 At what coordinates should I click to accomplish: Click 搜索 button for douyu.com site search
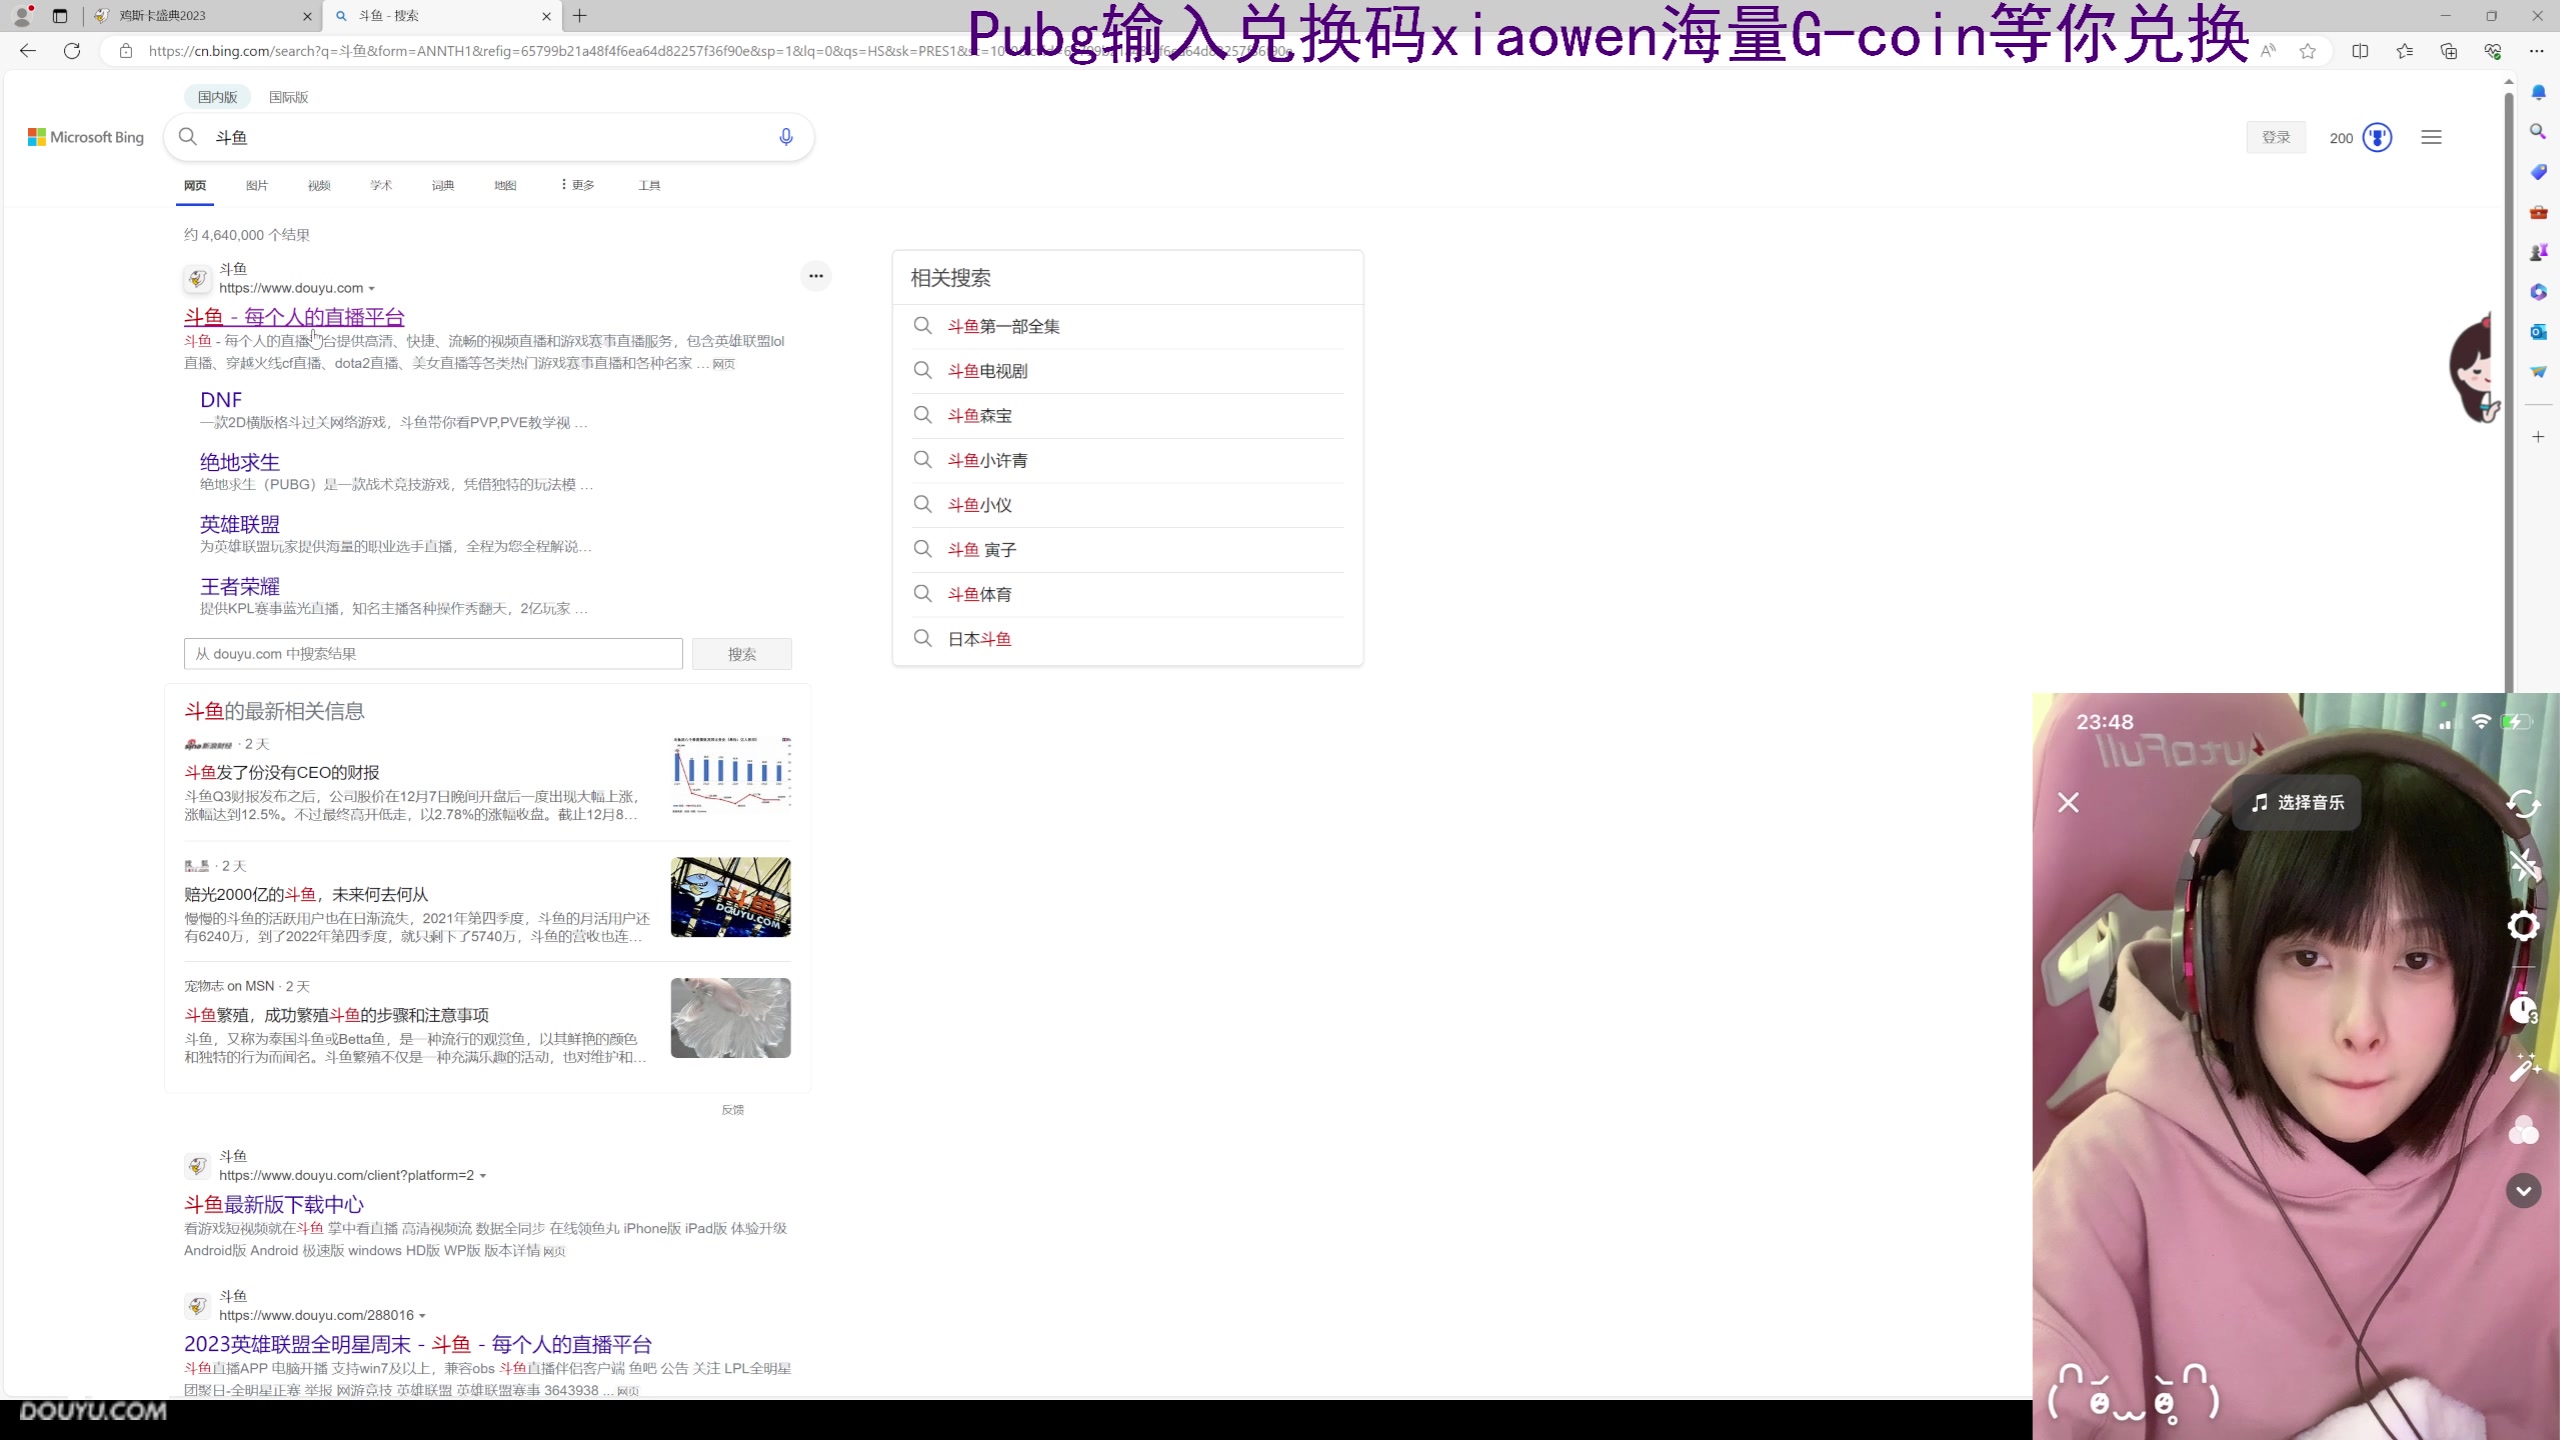click(742, 654)
